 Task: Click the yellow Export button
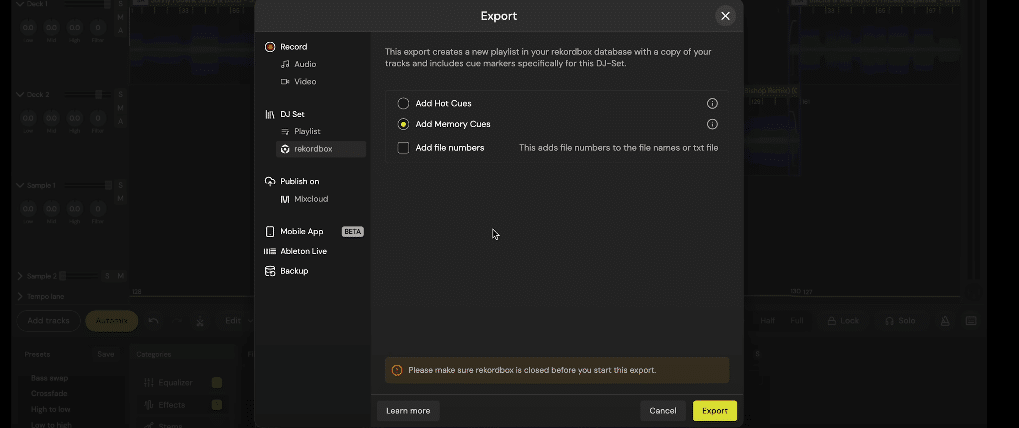(714, 411)
